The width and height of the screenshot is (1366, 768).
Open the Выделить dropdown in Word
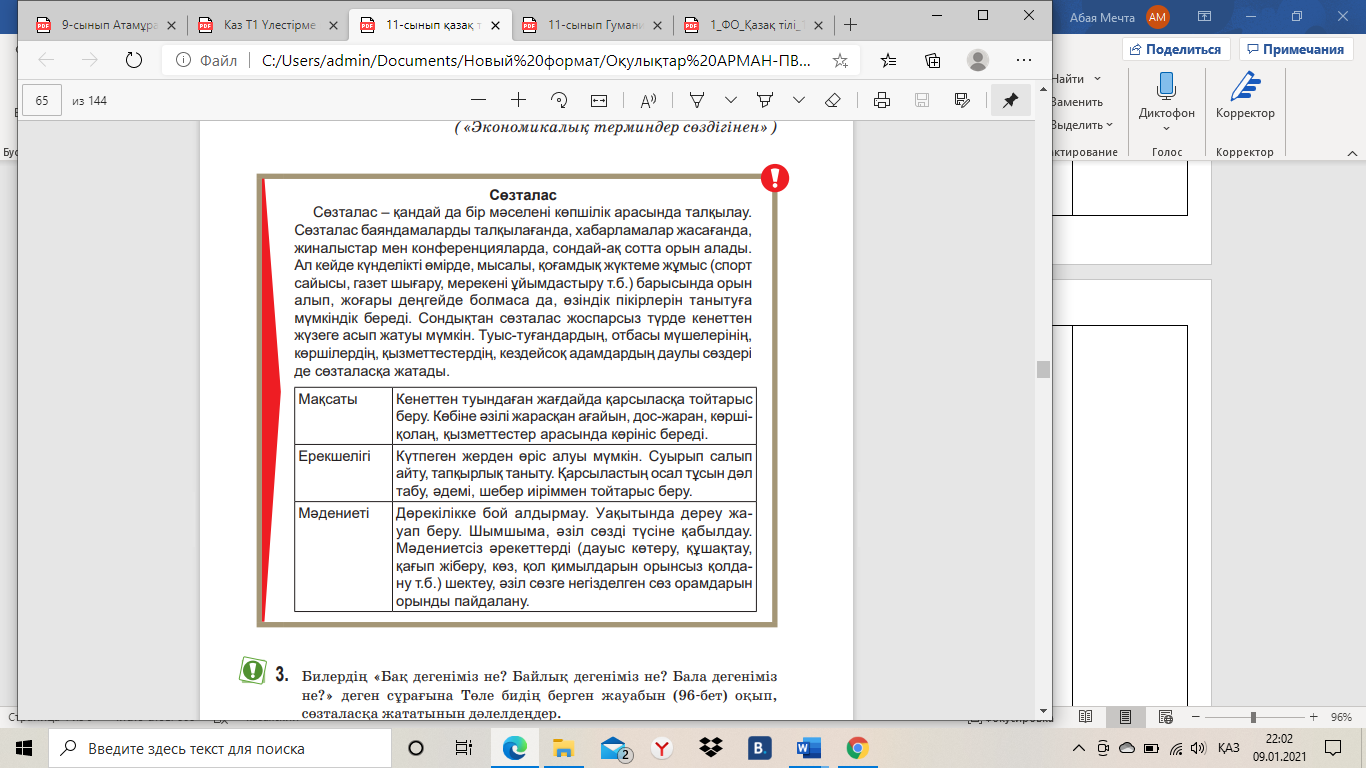1082,125
